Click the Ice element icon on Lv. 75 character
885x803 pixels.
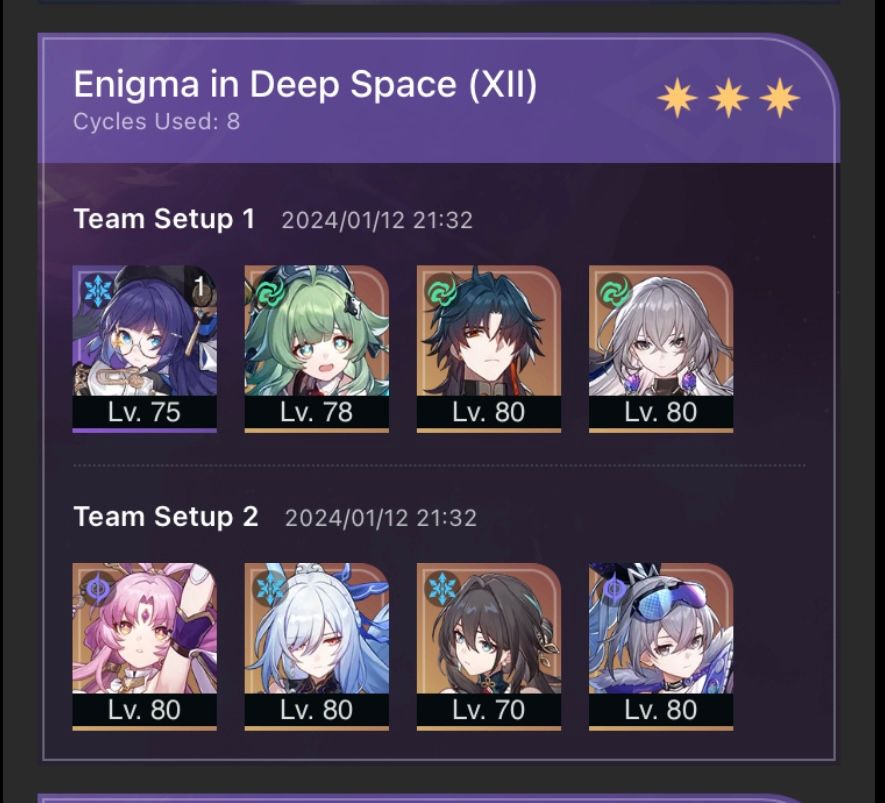pyautogui.click(x=98, y=292)
